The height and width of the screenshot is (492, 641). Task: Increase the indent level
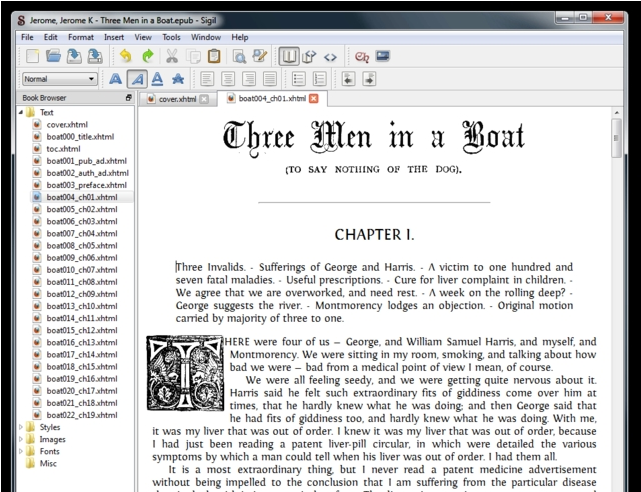(369, 79)
